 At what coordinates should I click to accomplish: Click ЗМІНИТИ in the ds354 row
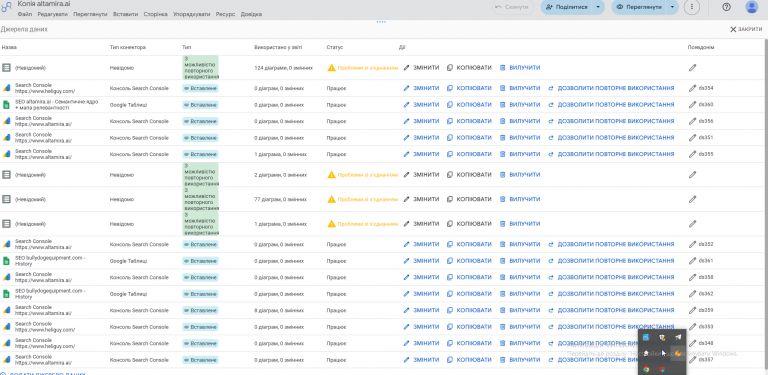[421, 89]
